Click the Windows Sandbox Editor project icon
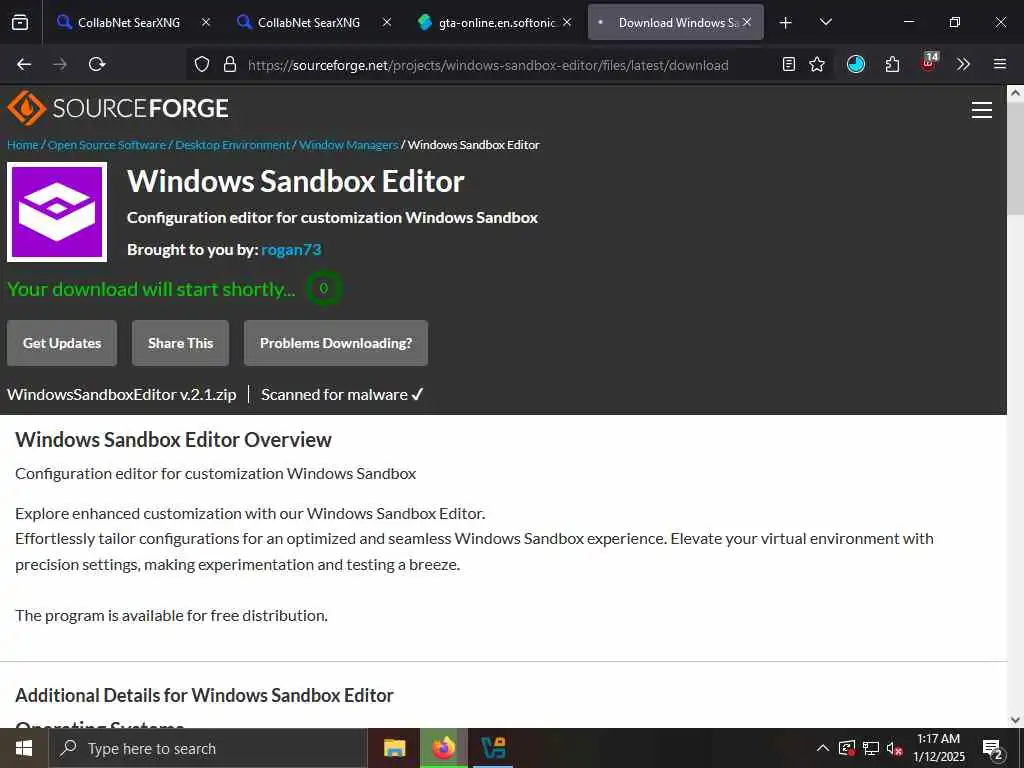Image resolution: width=1024 pixels, height=768 pixels. tap(57, 212)
